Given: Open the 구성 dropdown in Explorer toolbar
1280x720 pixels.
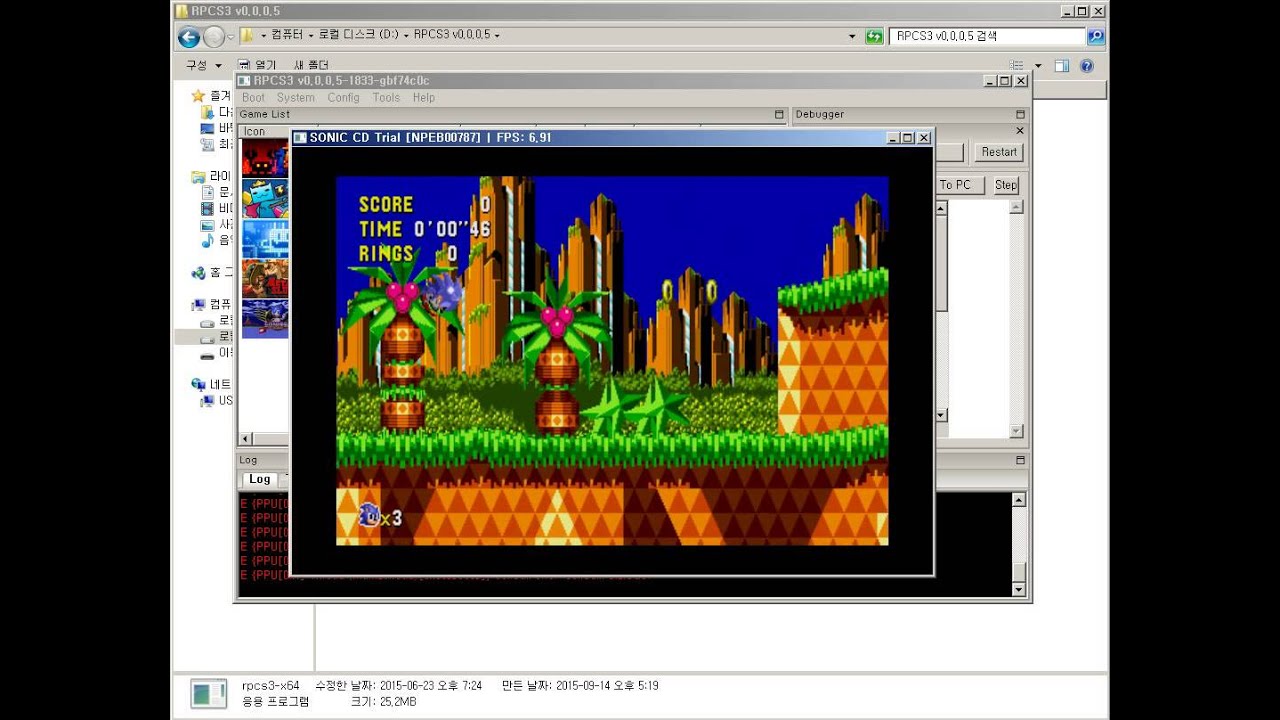Looking at the screenshot, I should coord(203,66).
